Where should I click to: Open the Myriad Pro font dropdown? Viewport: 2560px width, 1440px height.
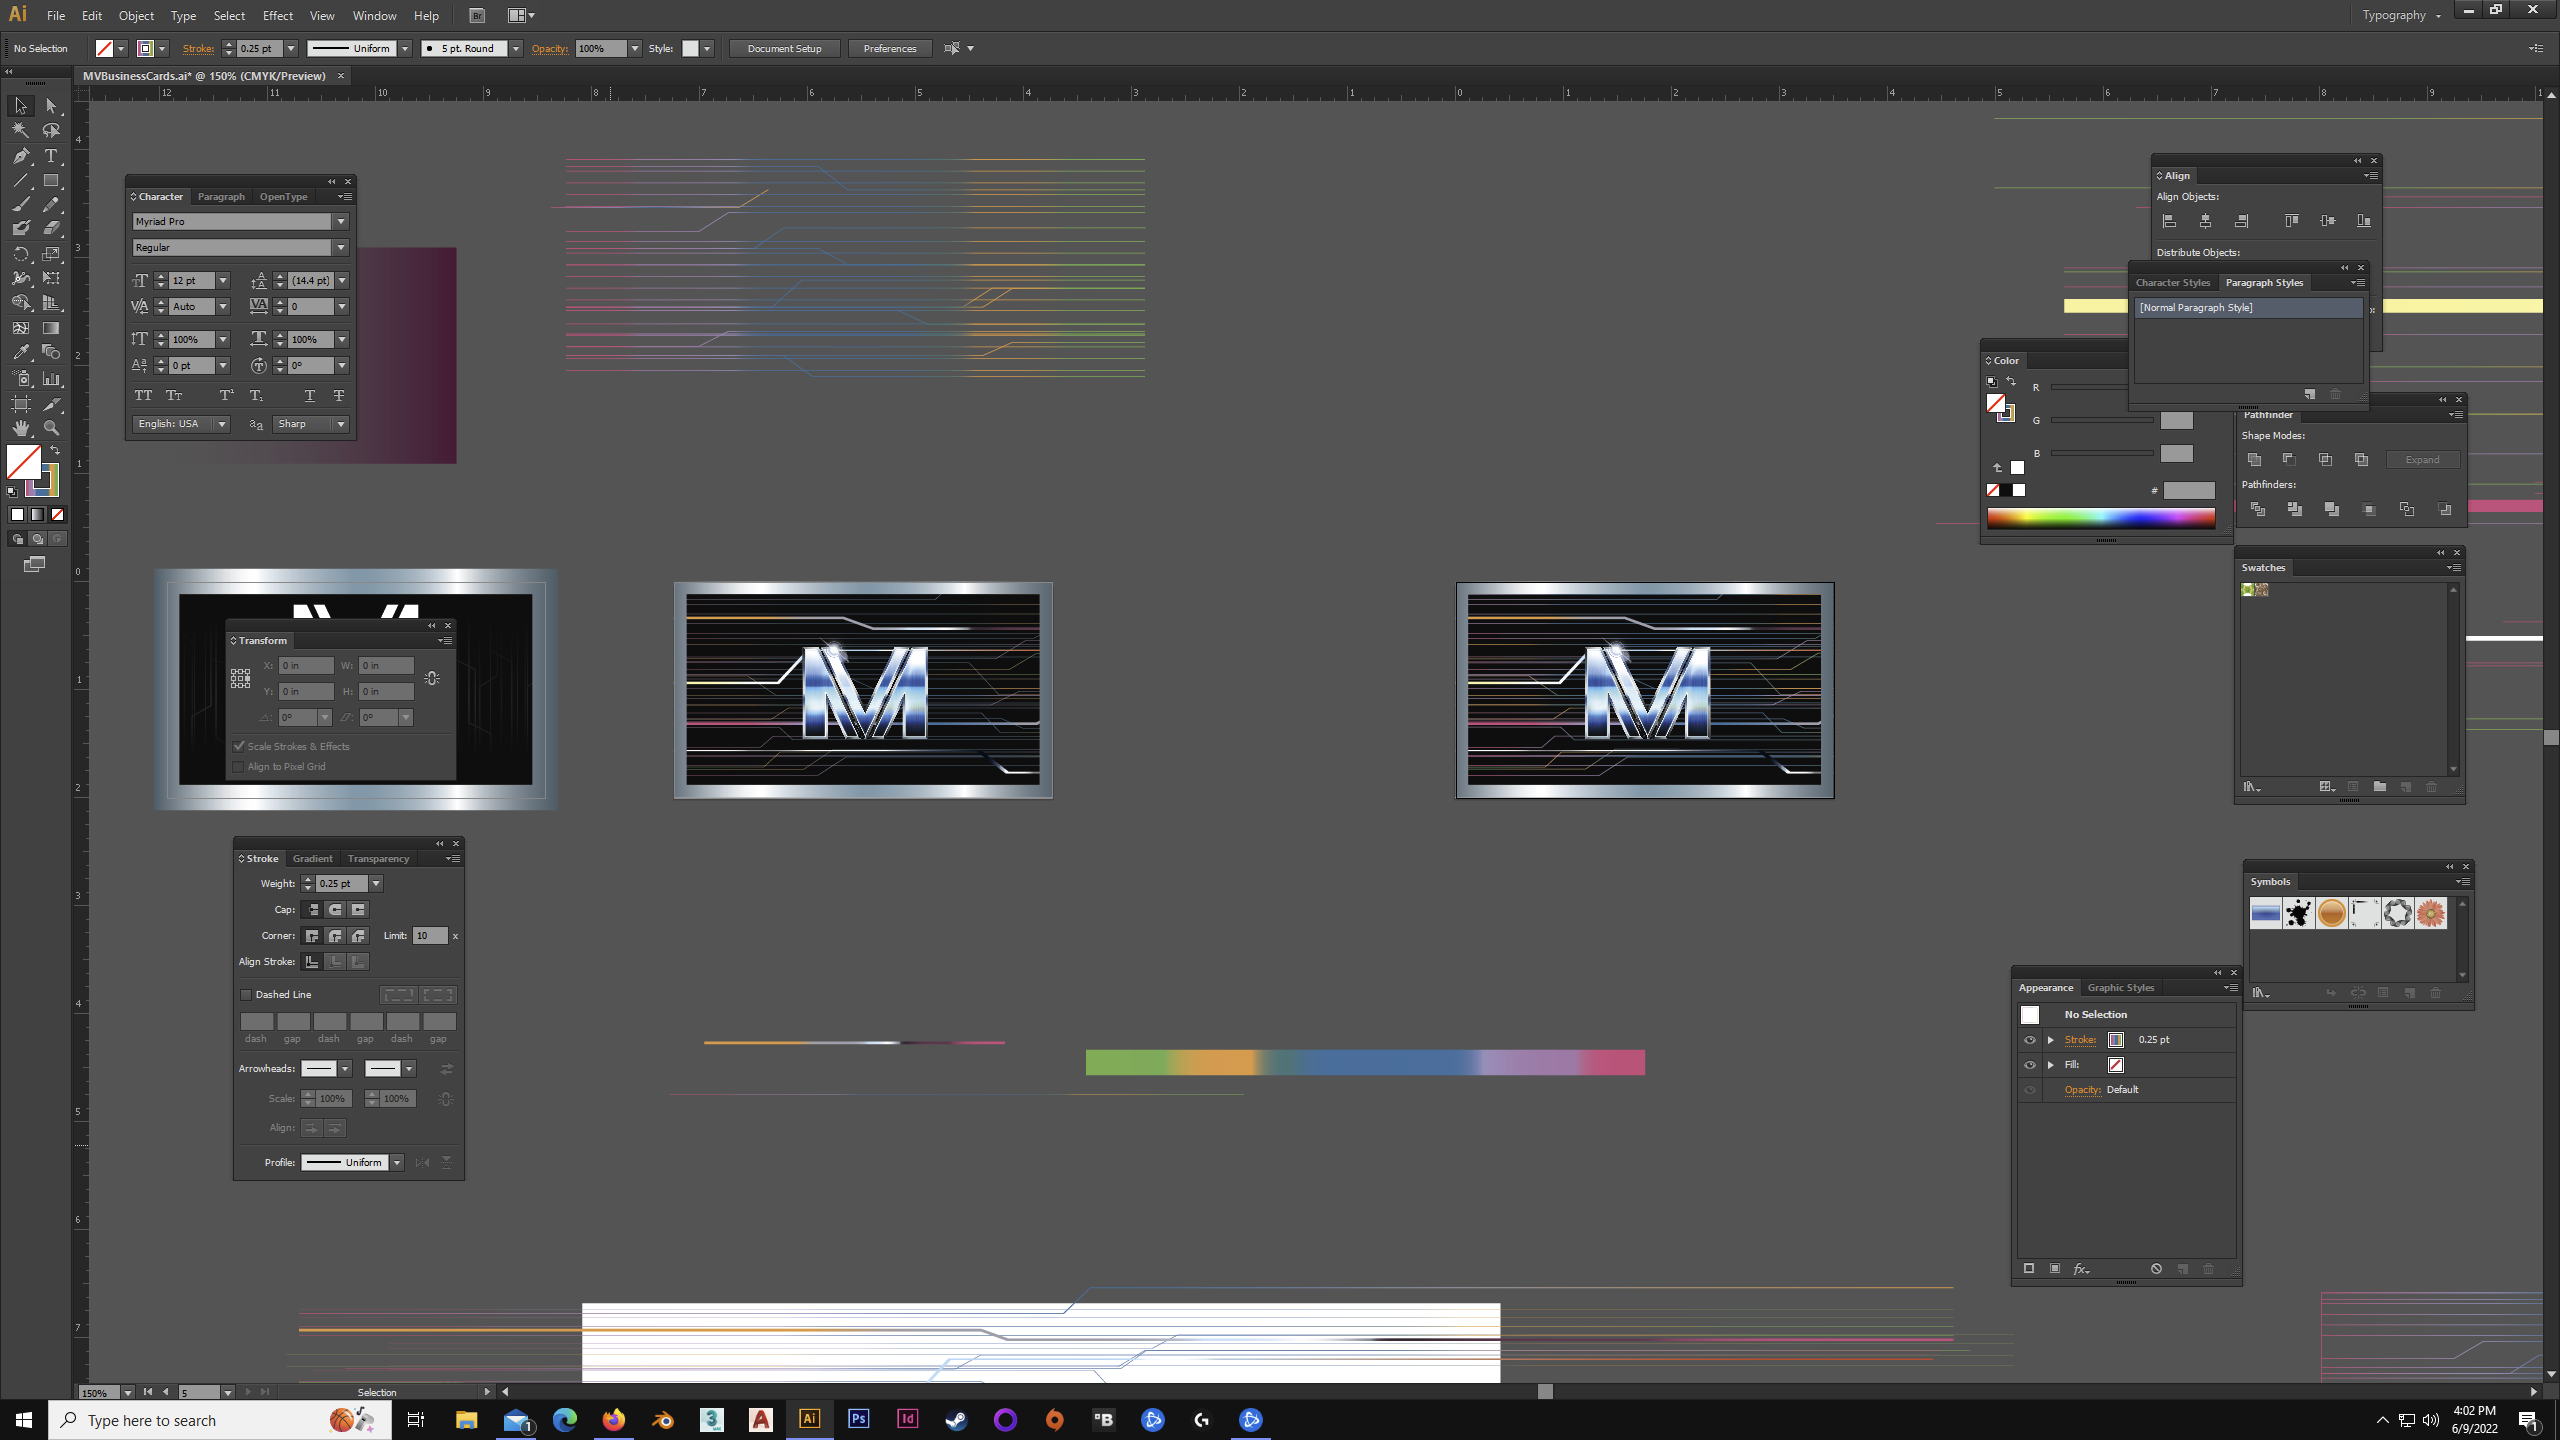point(341,222)
